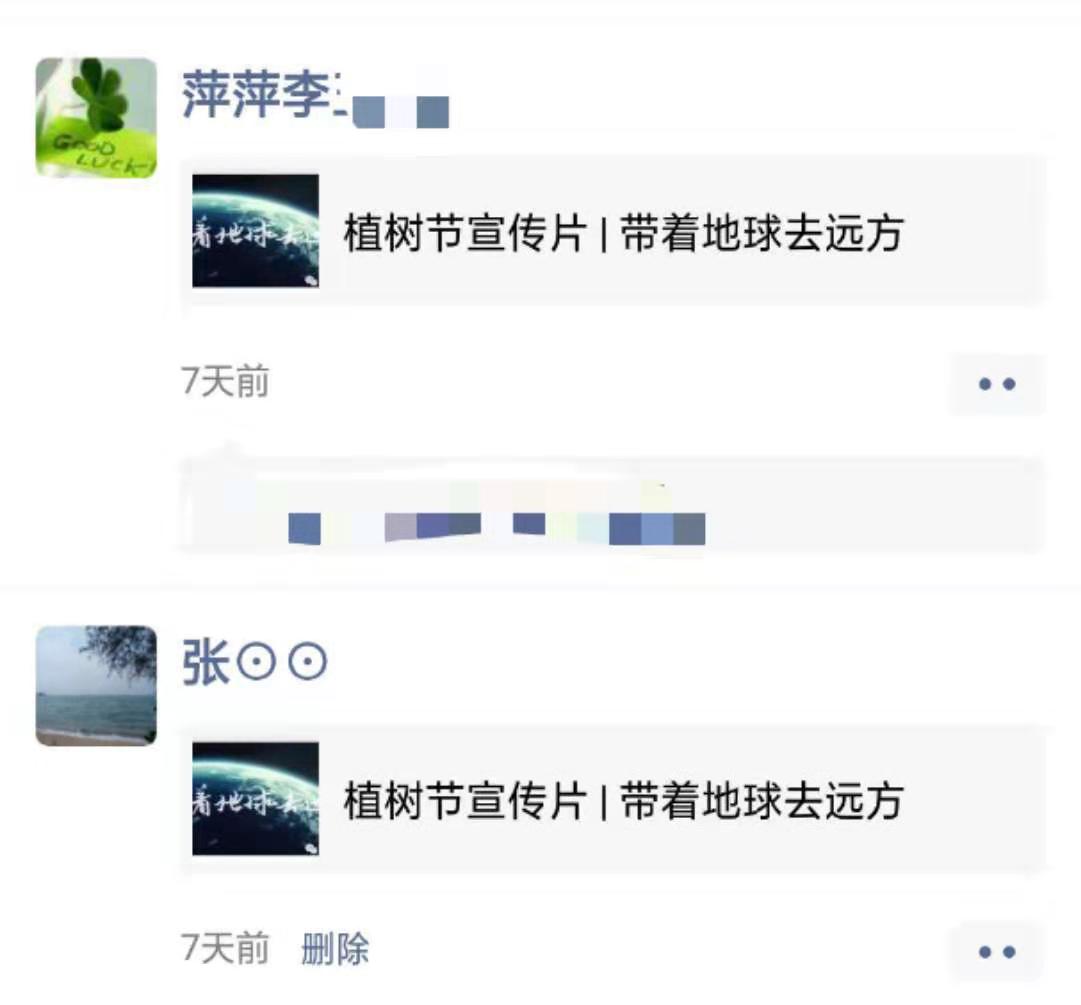Open the 张⊙⊙ username profile link
This screenshot has width=1081, height=1005.
pos(254,662)
